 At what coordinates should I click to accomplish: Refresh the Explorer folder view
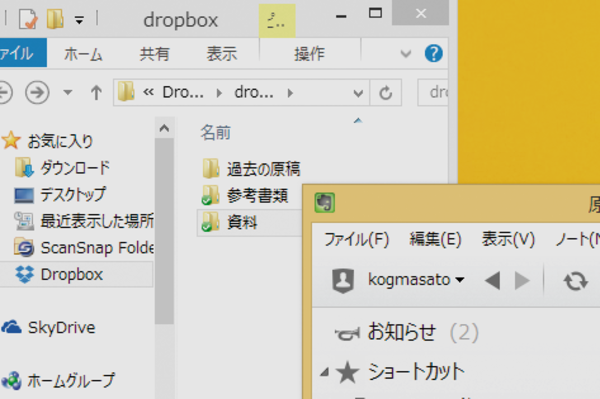386,93
